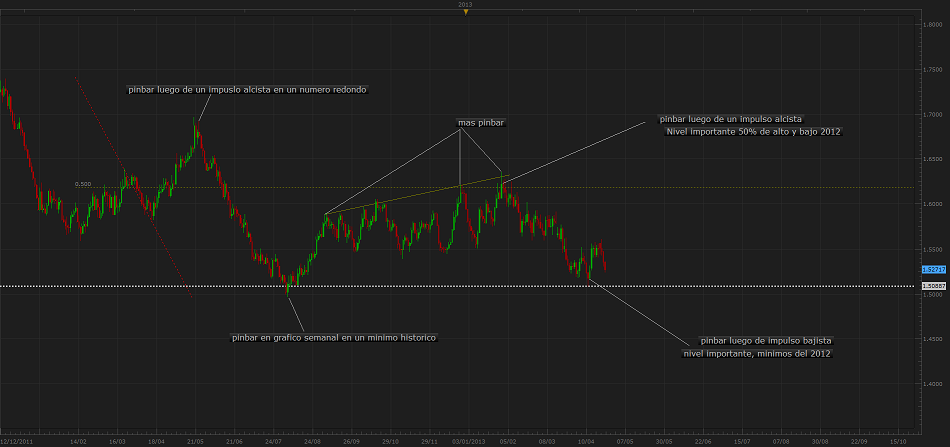Viewport: 950px width, 447px height.
Task: Select the 2013 year label at top
Action: click(465, 4)
